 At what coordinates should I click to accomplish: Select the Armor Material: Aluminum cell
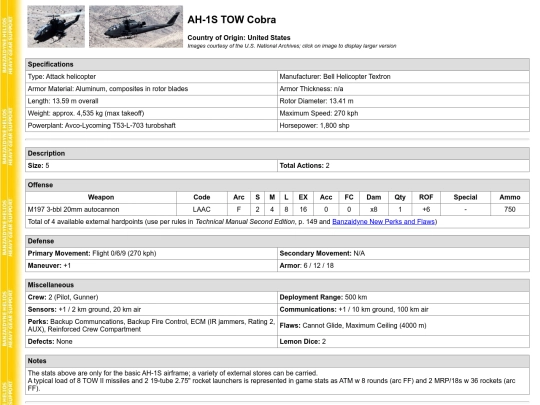point(151,89)
